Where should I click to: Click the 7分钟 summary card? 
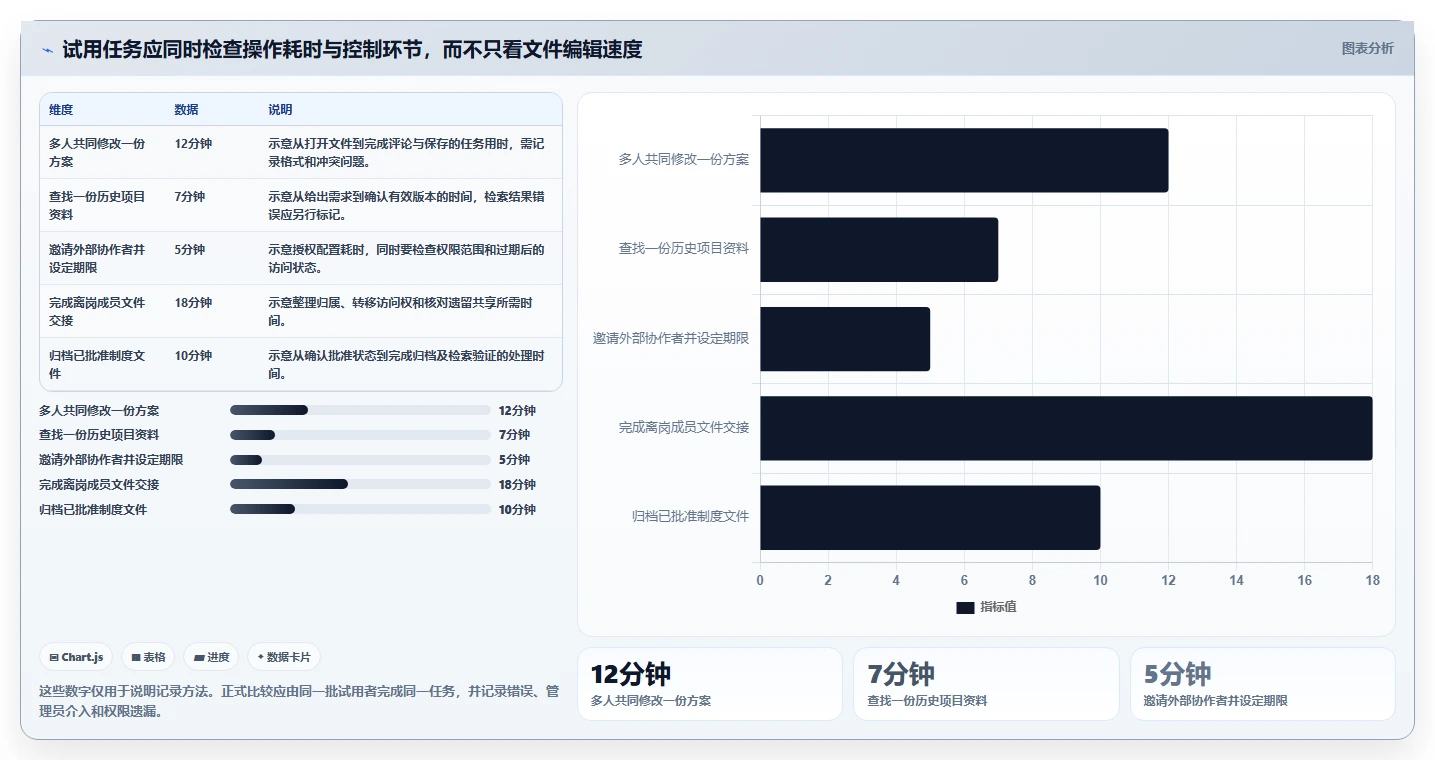tap(986, 684)
